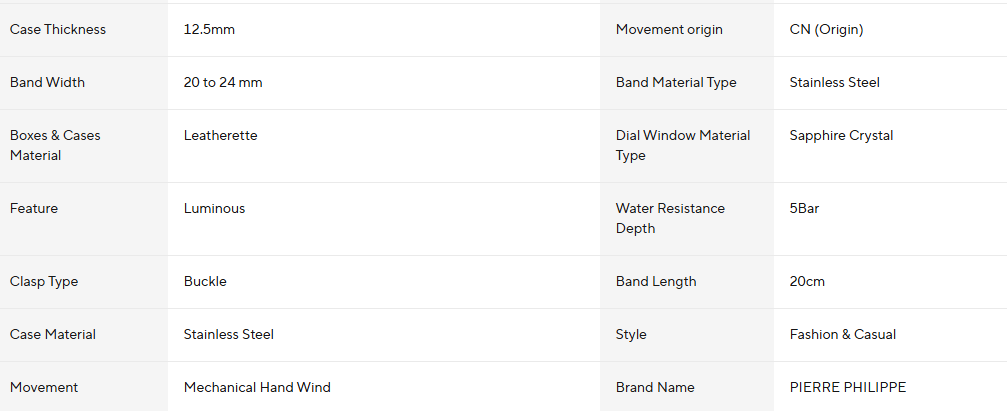This screenshot has width=1007, height=411.
Task: Click the Water Resistance Depth label
Action: 670,218
